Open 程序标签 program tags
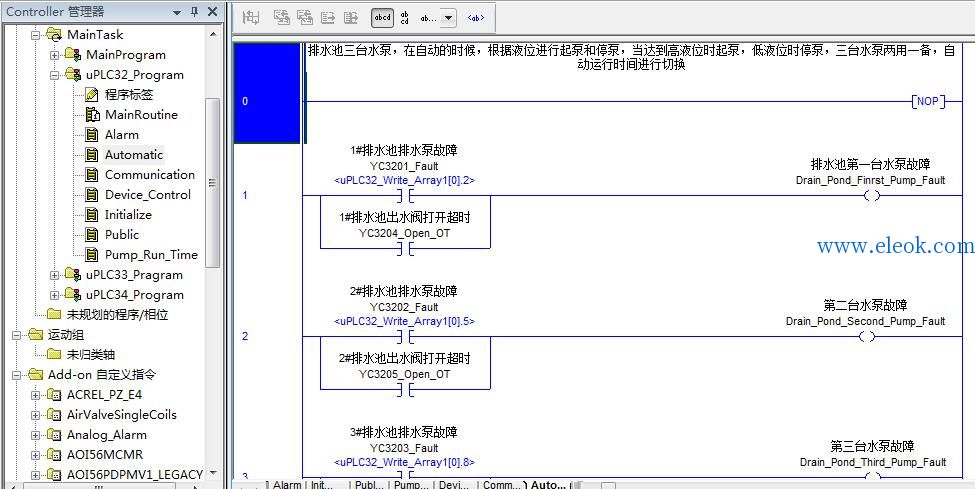 point(129,95)
